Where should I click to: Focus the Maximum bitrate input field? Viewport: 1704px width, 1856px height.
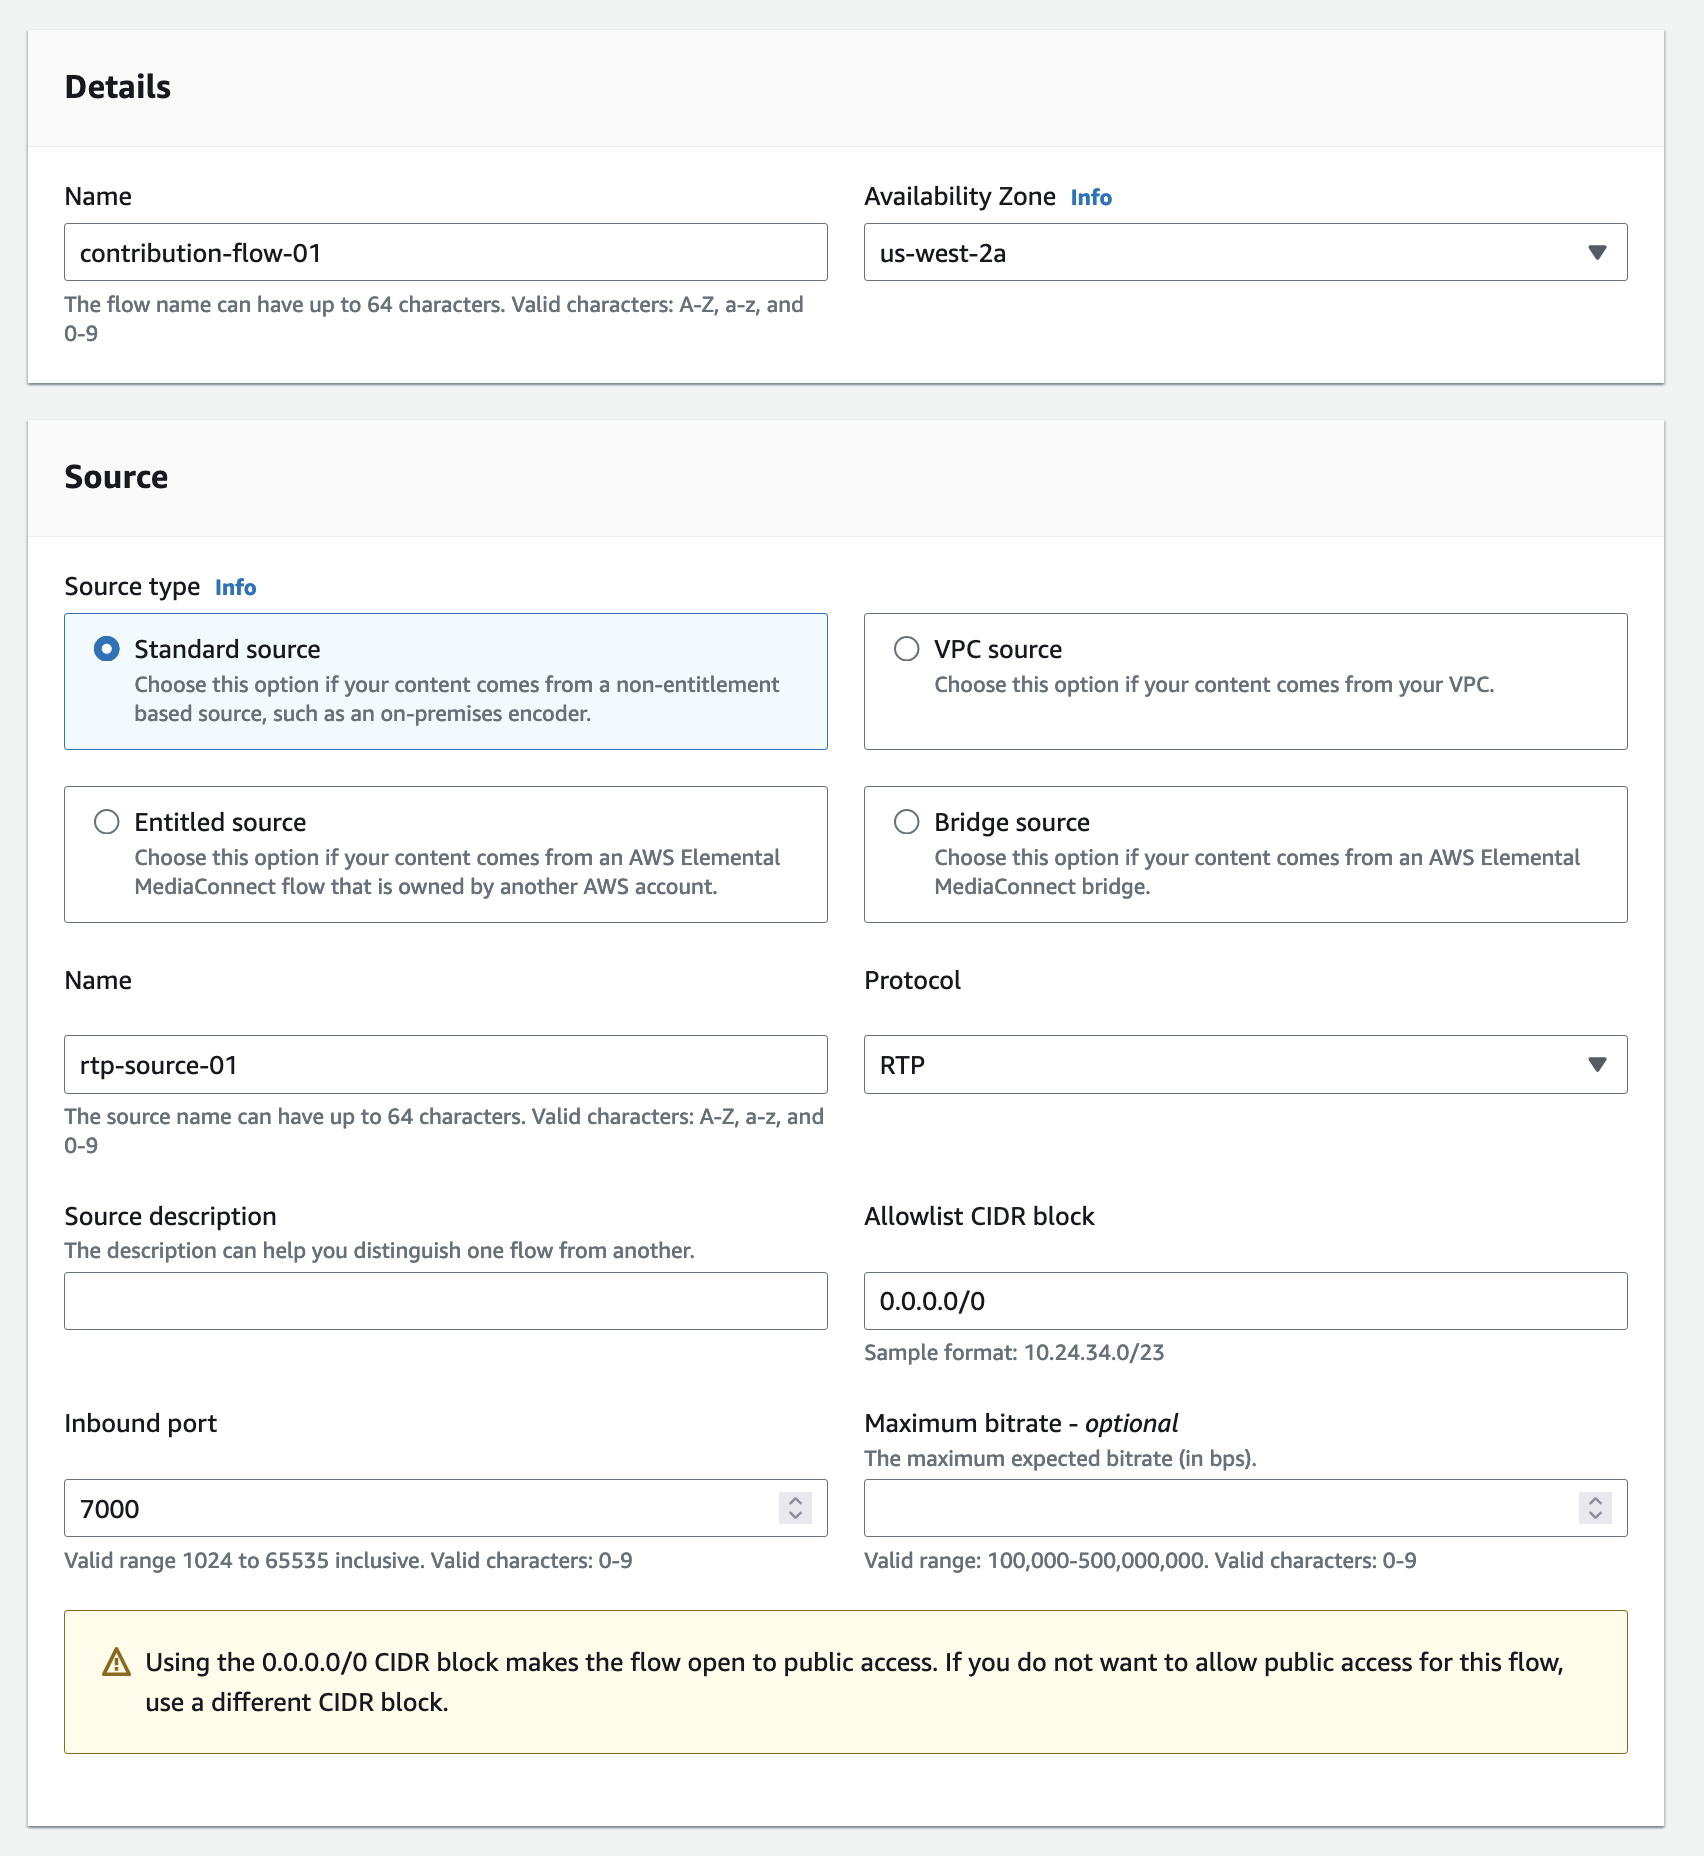[x=1220, y=1508]
